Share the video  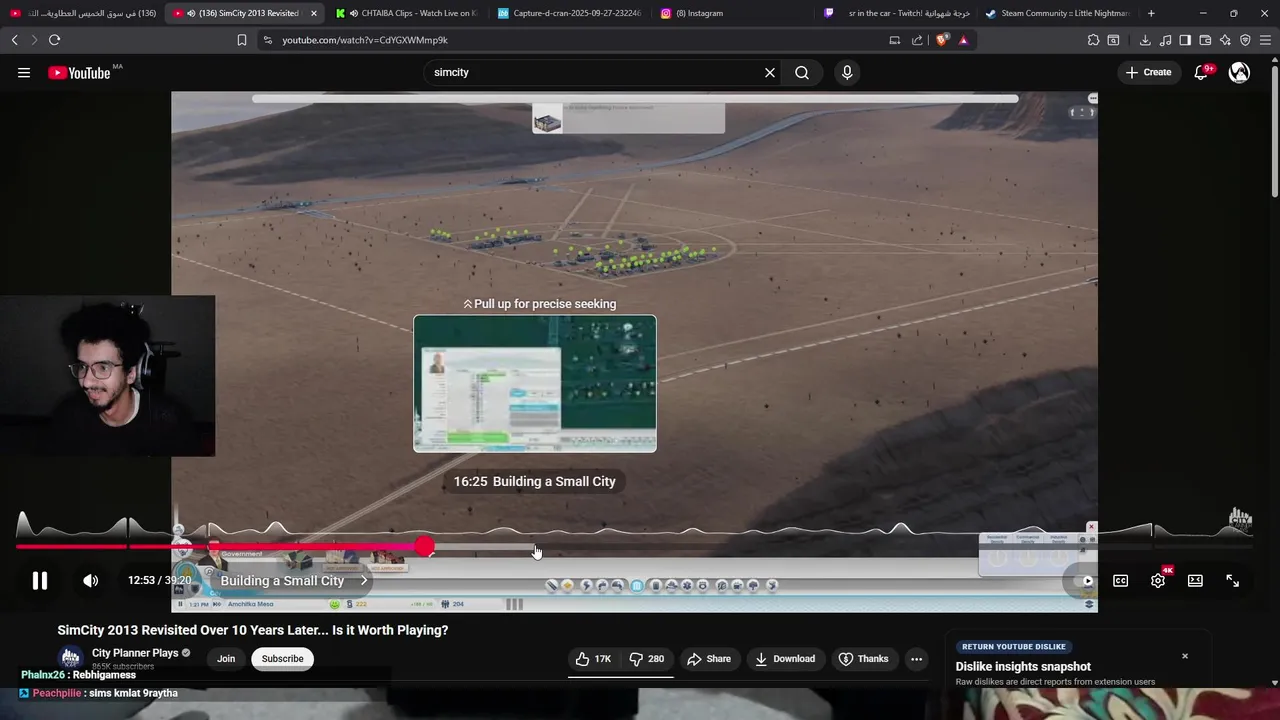(709, 658)
